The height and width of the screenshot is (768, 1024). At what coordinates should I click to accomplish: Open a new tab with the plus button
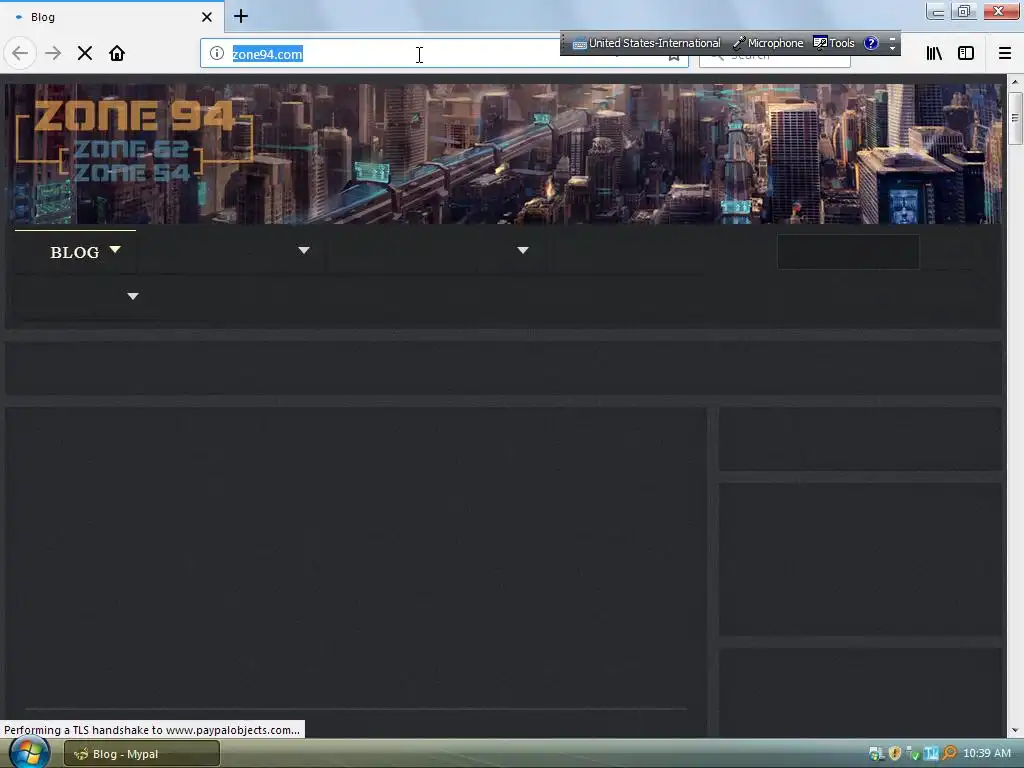tap(241, 16)
